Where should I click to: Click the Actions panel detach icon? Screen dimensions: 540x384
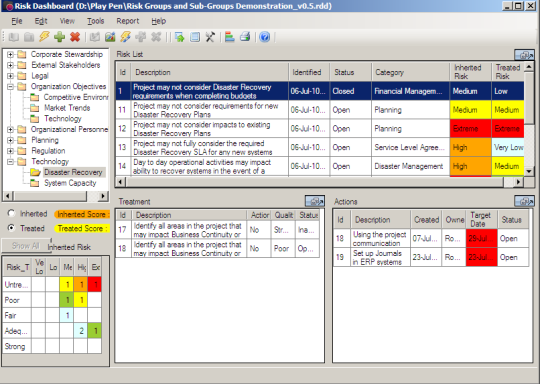point(525,201)
